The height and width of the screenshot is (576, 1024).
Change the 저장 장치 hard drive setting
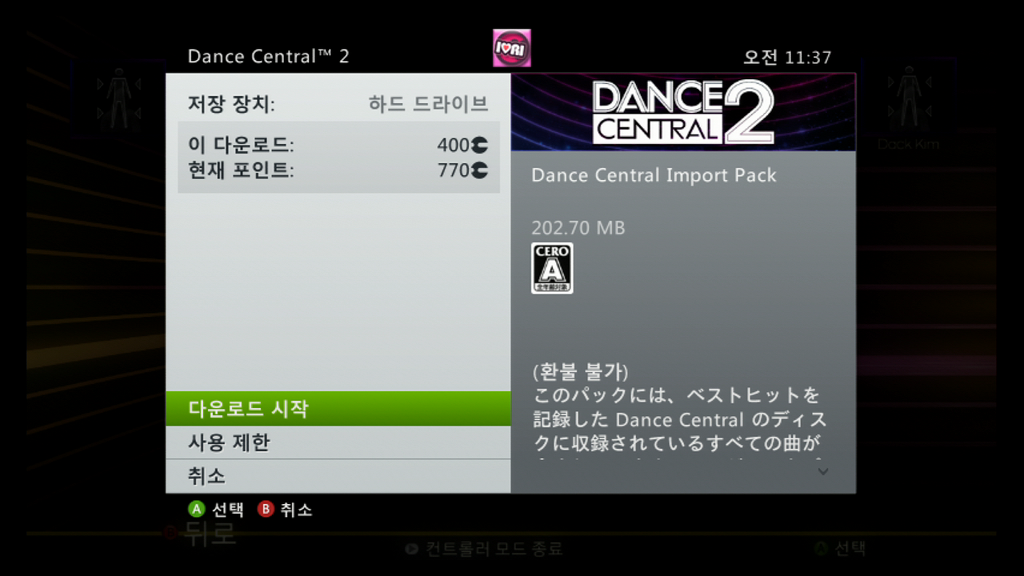click(x=338, y=104)
